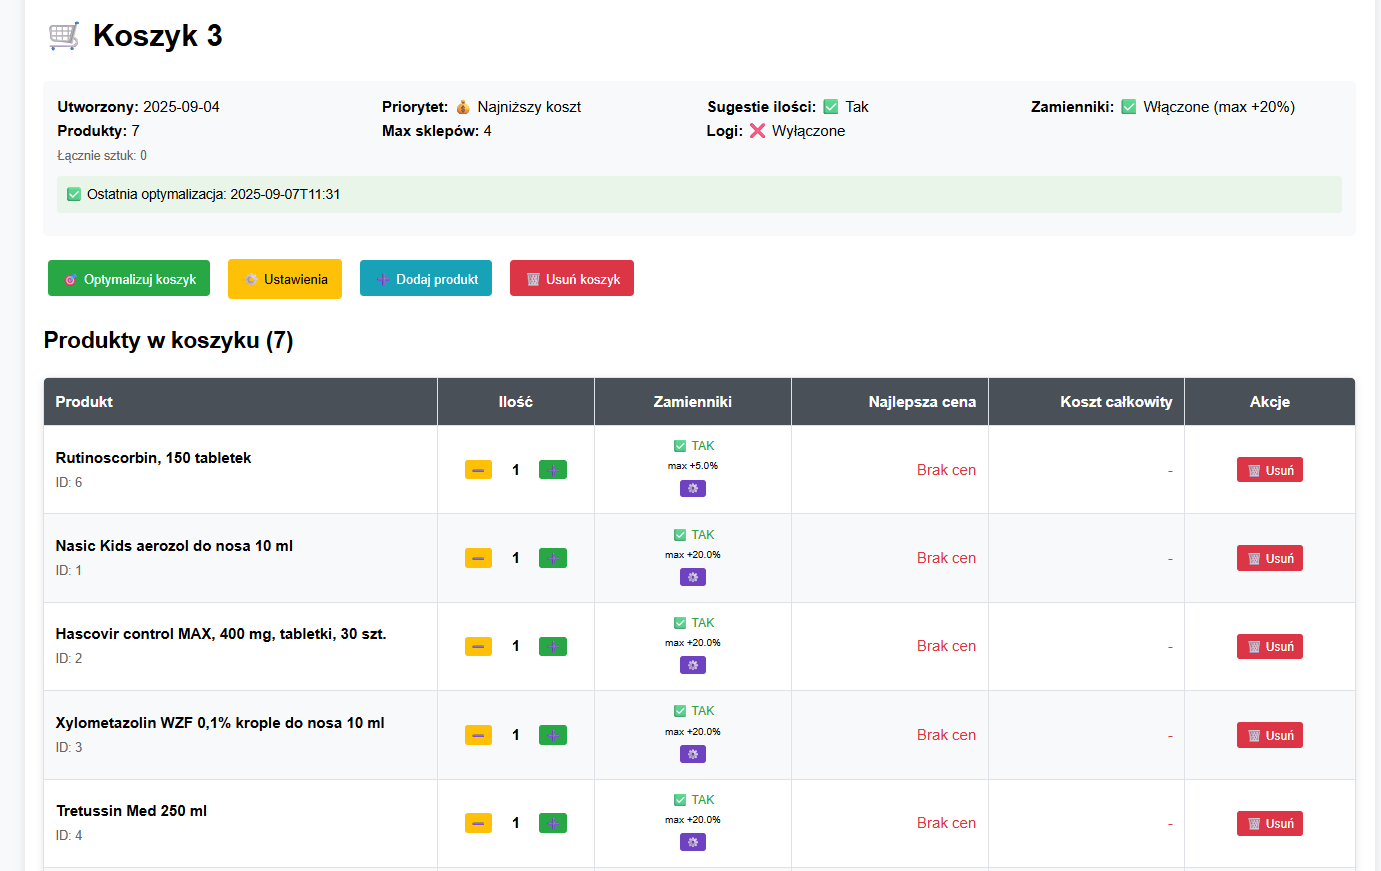Increase quantity of Rutinoscorbin with plus

[553, 470]
